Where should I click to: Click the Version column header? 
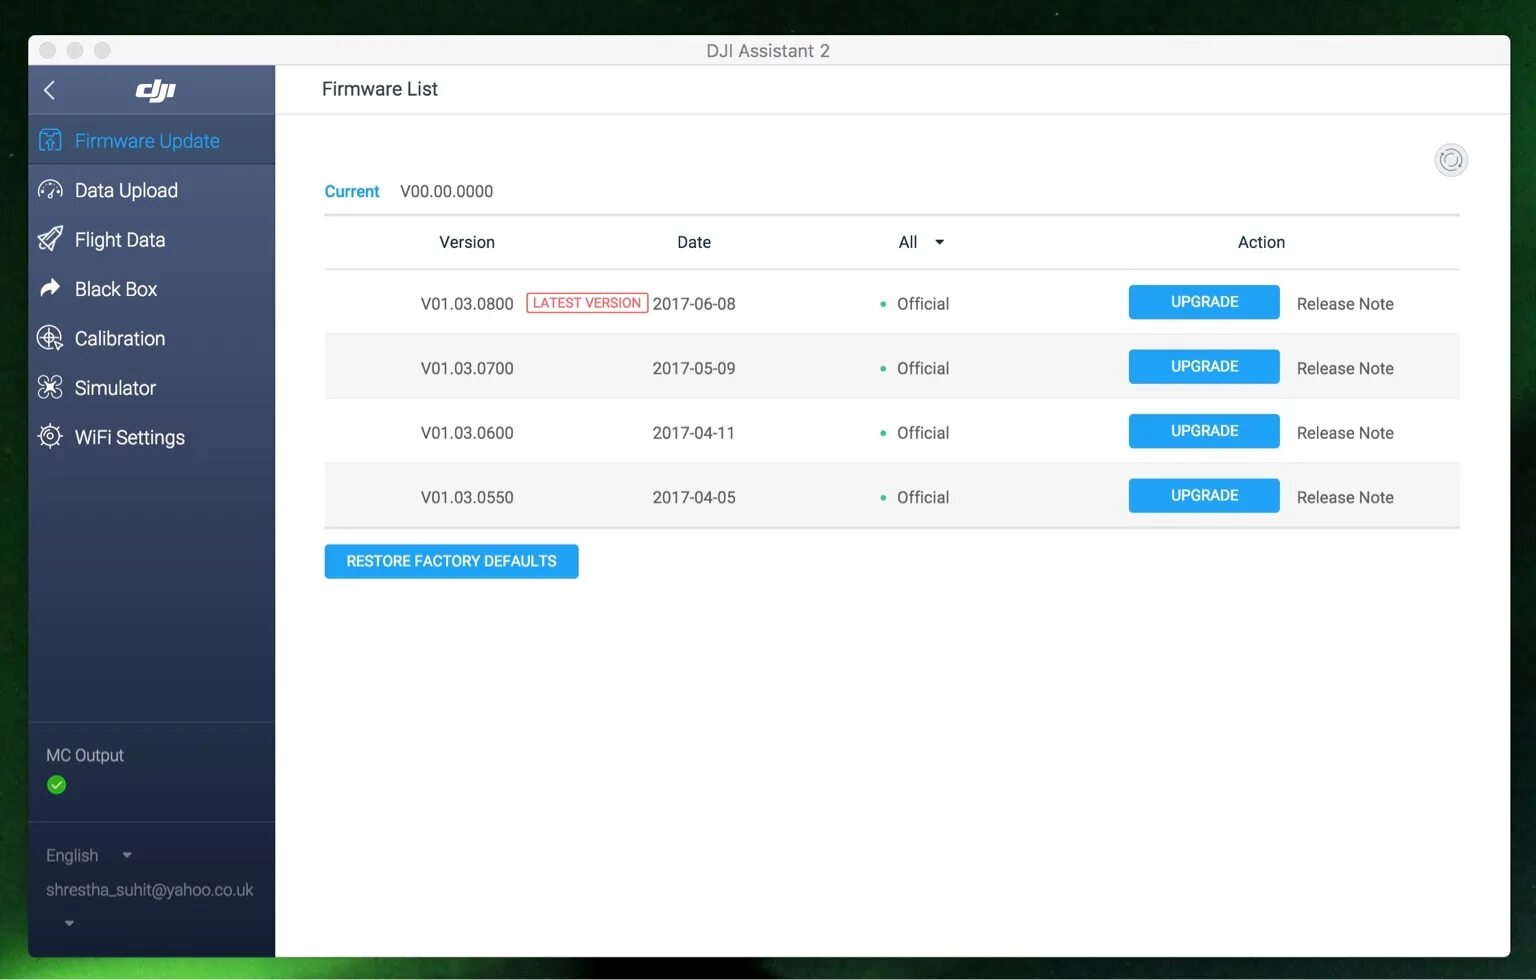[467, 242]
